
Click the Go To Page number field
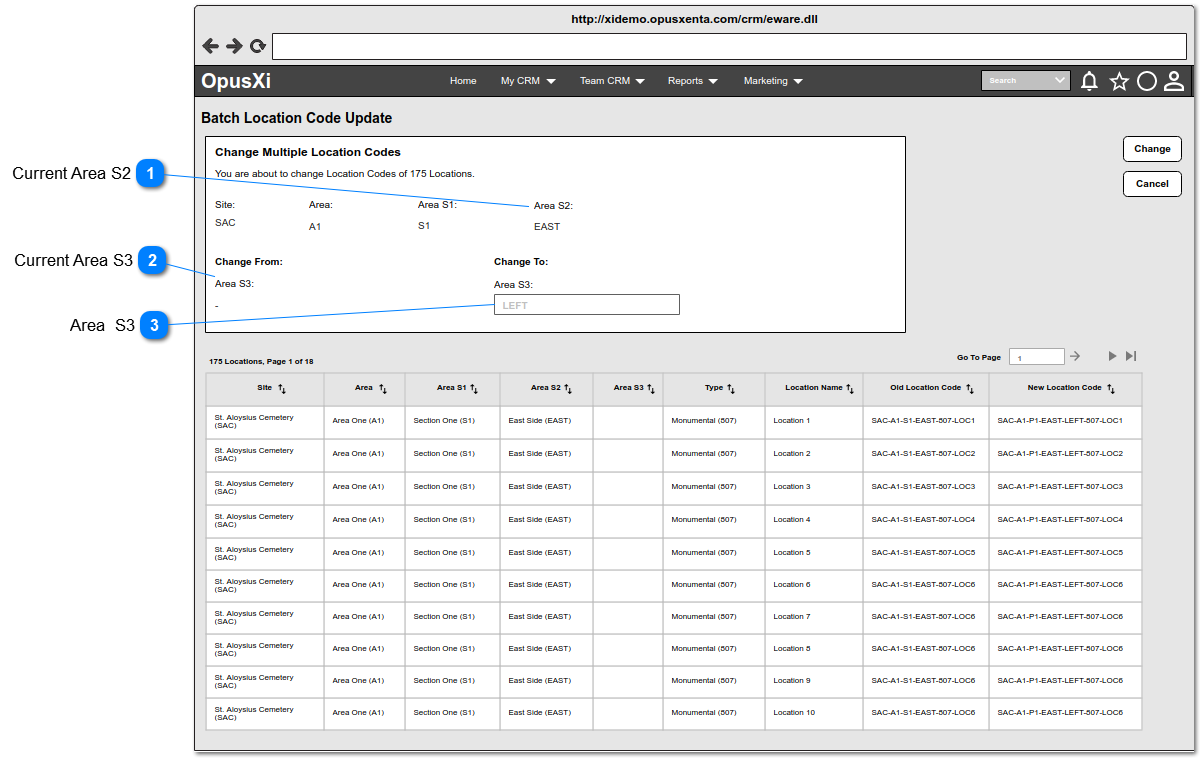tap(1037, 357)
